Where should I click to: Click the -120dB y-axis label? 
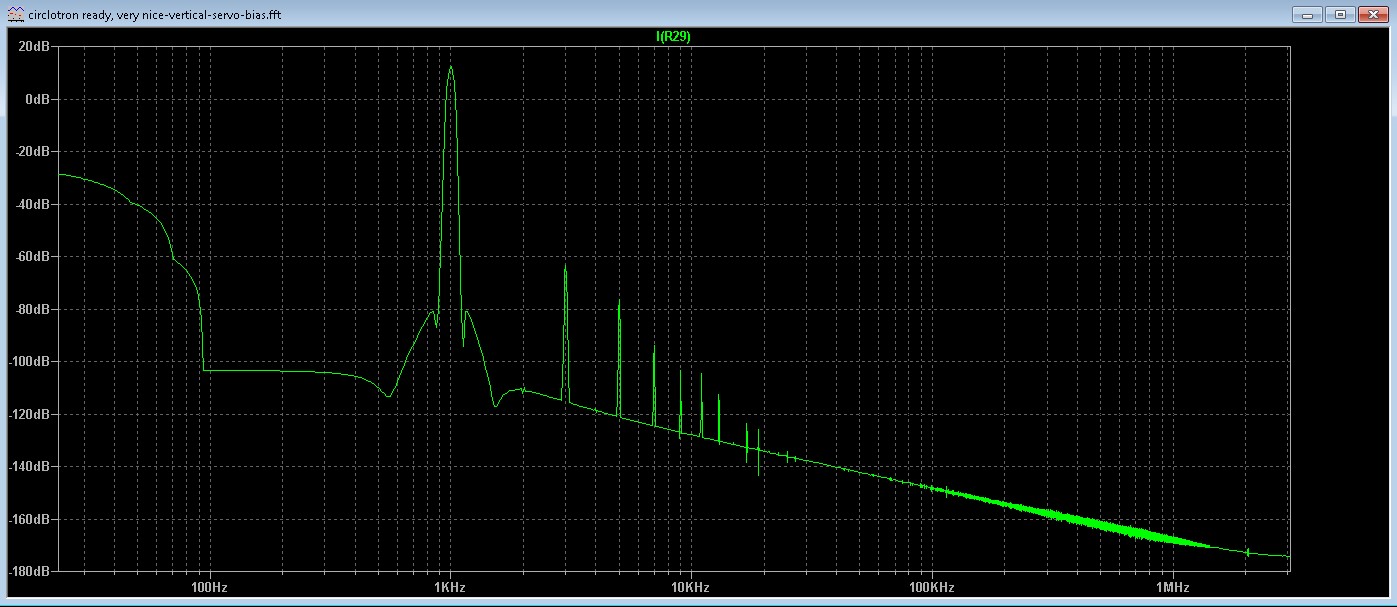(x=30, y=414)
